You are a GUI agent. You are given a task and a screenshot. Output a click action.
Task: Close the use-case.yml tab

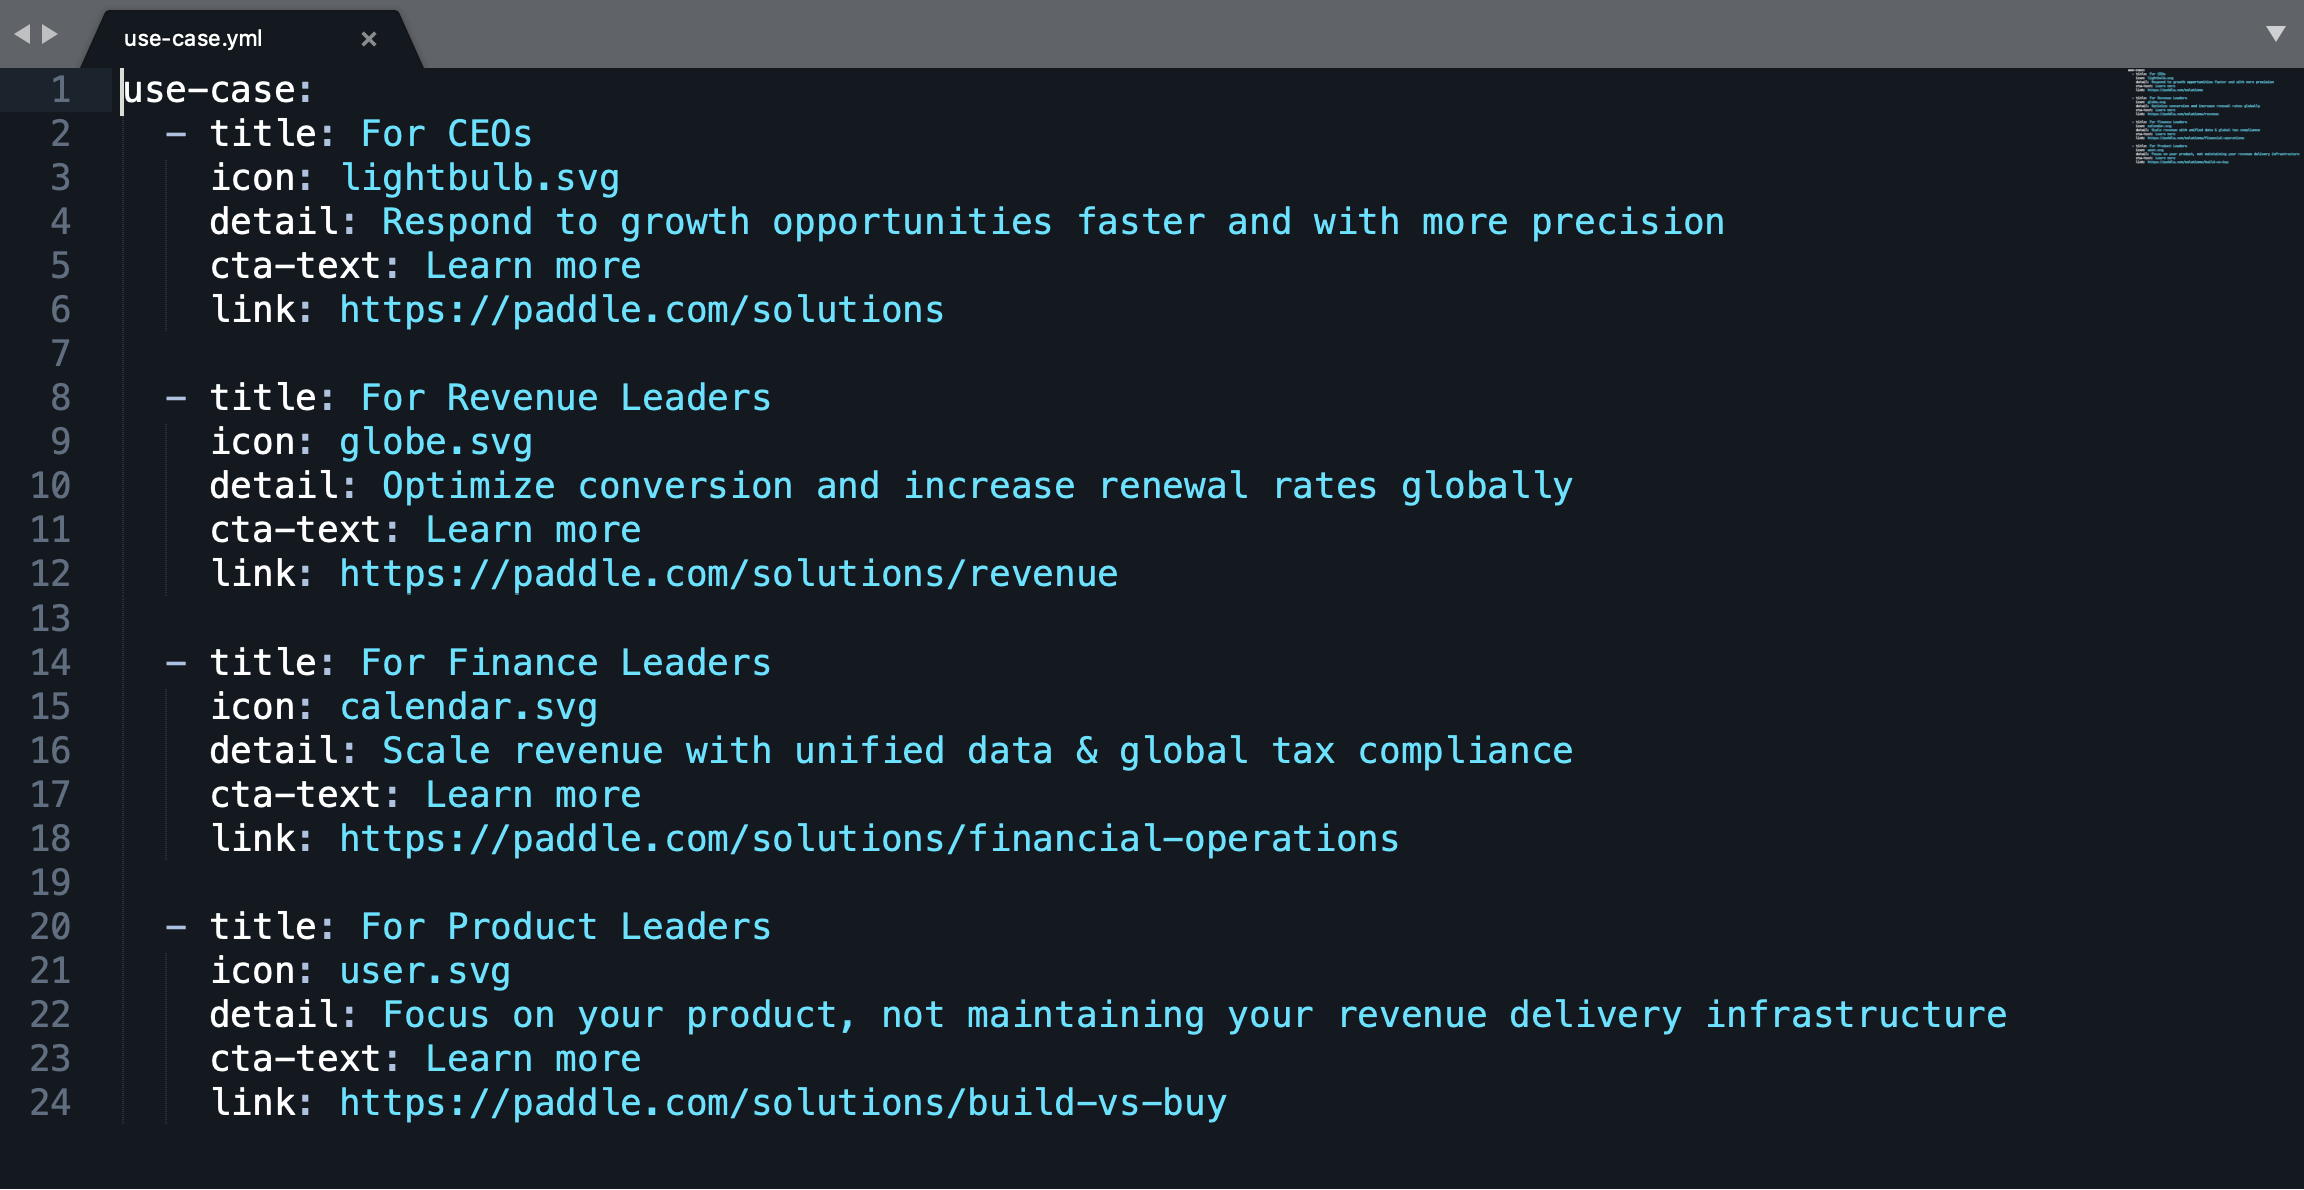pos(369,39)
